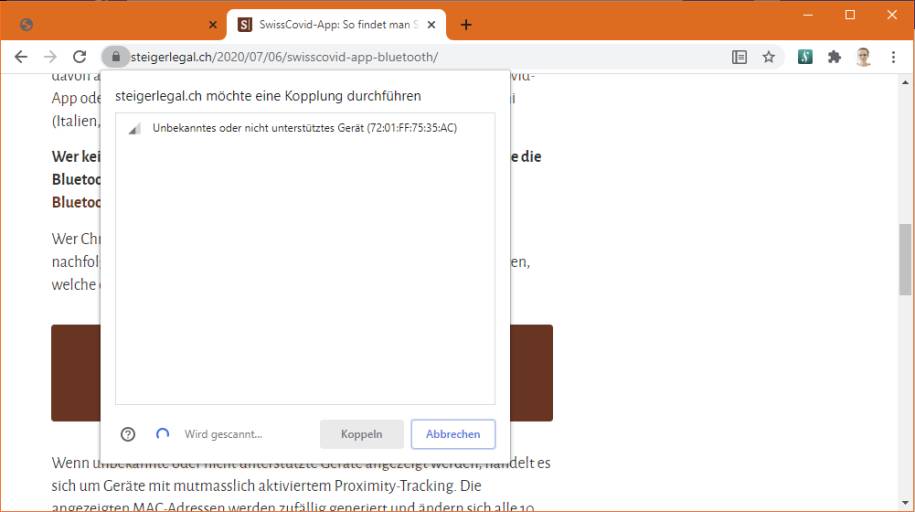The image size is (915, 512).
Task: Go back with the browser back arrow
Action: (x=21, y=57)
